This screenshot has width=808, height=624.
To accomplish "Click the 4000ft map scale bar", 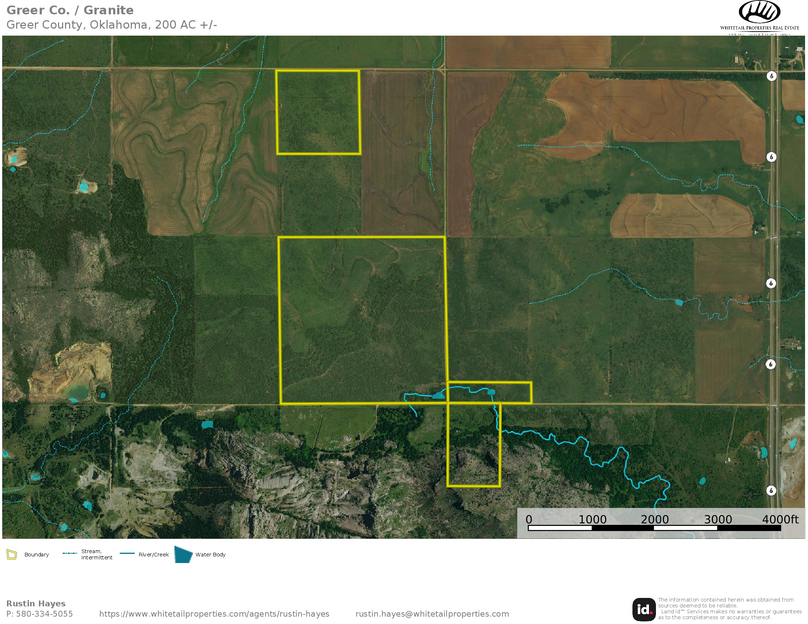I will pyautogui.click(x=662, y=527).
